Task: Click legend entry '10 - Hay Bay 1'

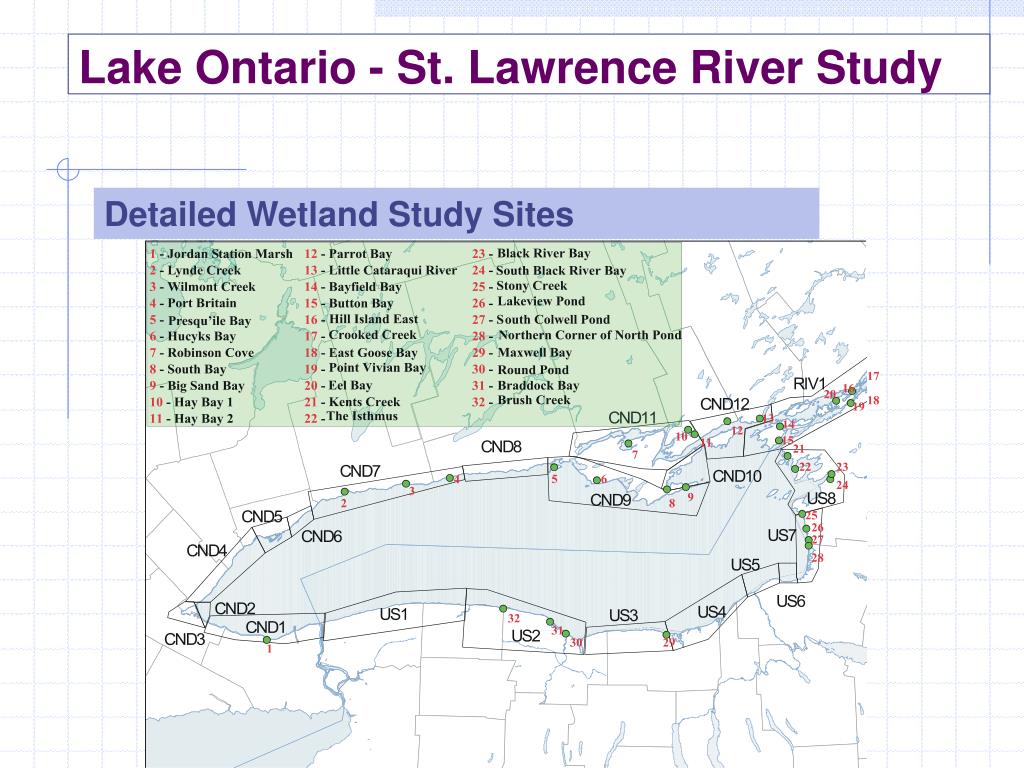Action: [x=191, y=402]
